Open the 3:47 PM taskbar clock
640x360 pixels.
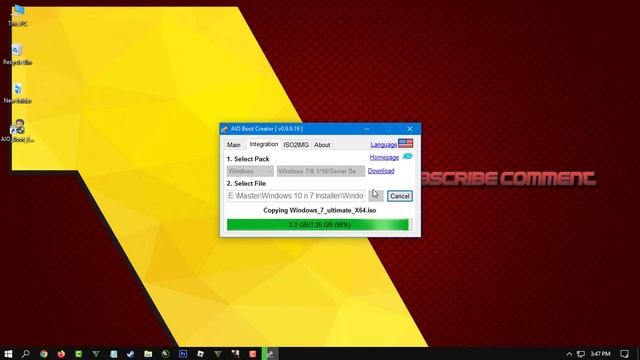[x=600, y=354]
